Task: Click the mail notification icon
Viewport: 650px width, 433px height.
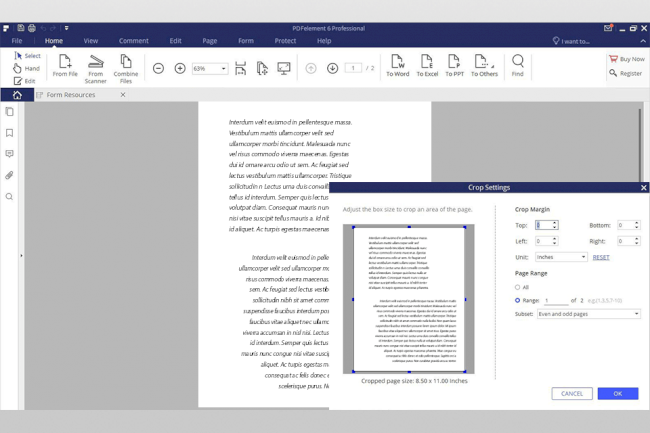Action: [x=608, y=28]
